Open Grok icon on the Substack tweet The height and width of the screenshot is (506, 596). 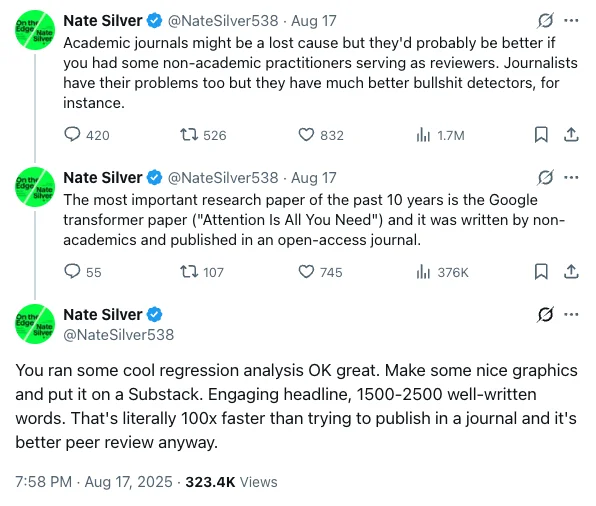(x=545, y=314)
